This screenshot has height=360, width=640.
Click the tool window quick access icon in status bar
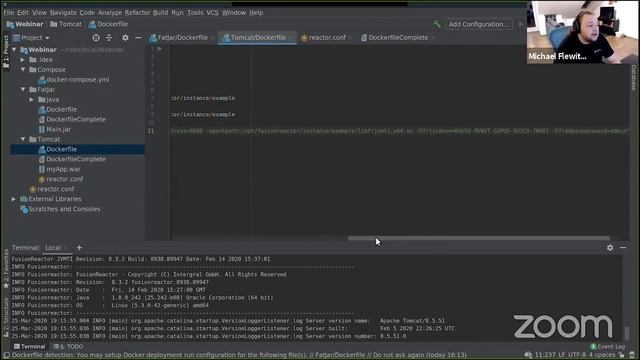click(x=7, y=355)
